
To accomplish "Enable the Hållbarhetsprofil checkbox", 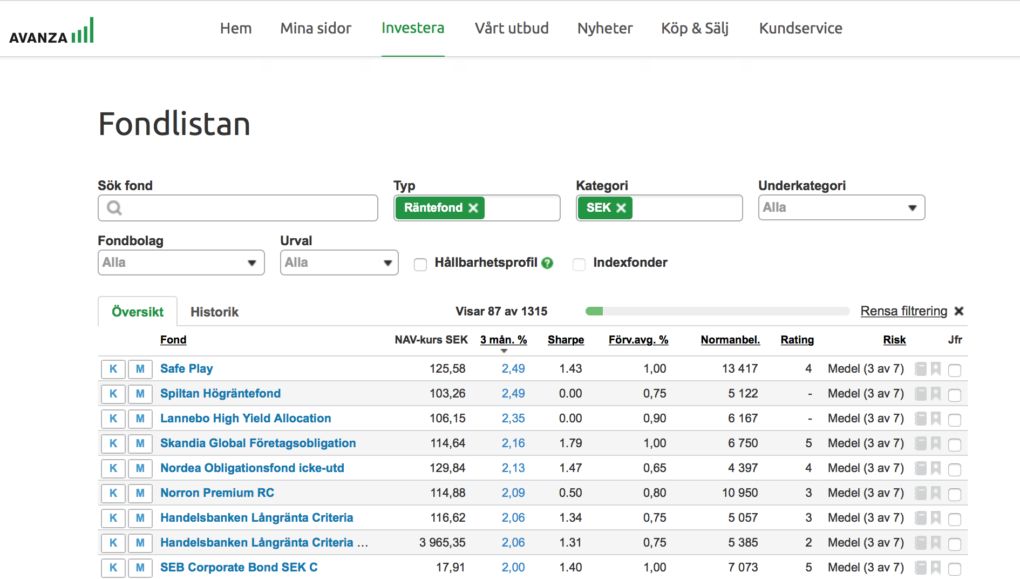I will coord(420,264).
